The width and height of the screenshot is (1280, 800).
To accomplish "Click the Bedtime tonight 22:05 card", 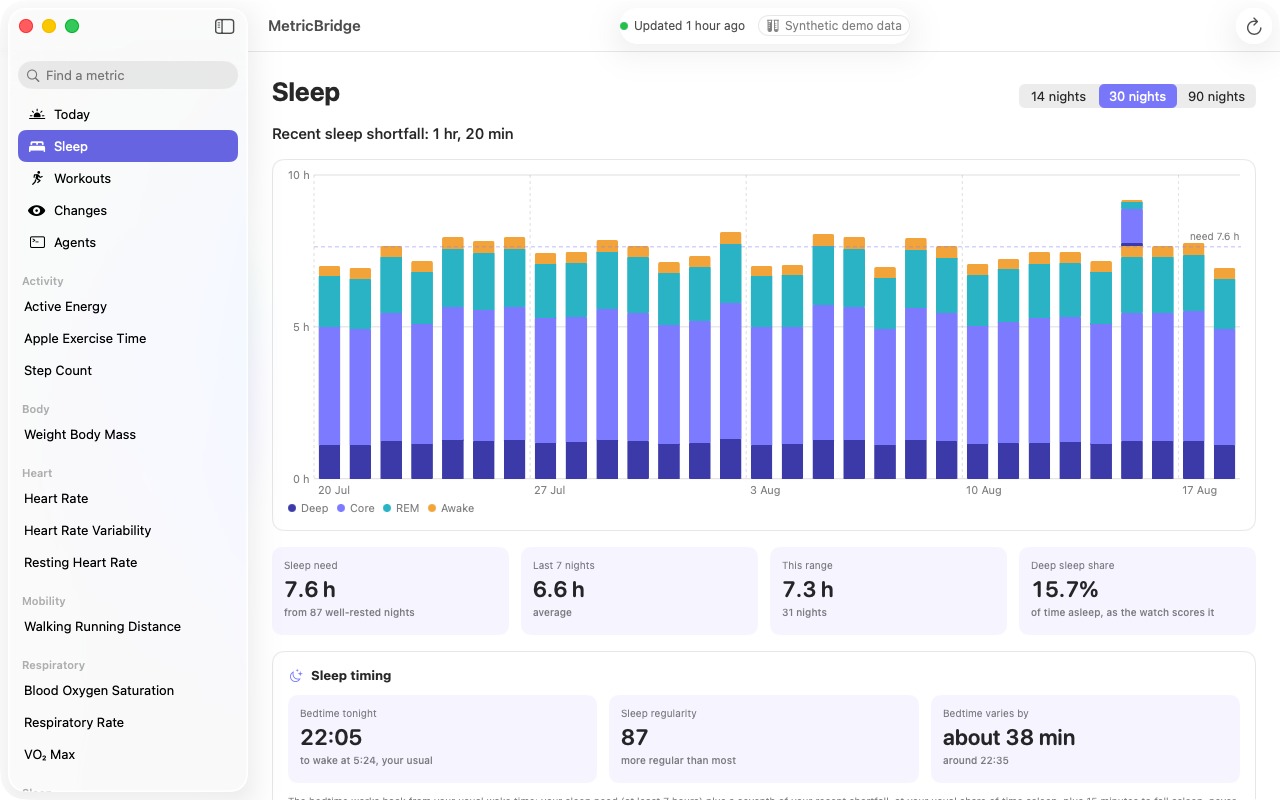I will click(x=442, y=739).
